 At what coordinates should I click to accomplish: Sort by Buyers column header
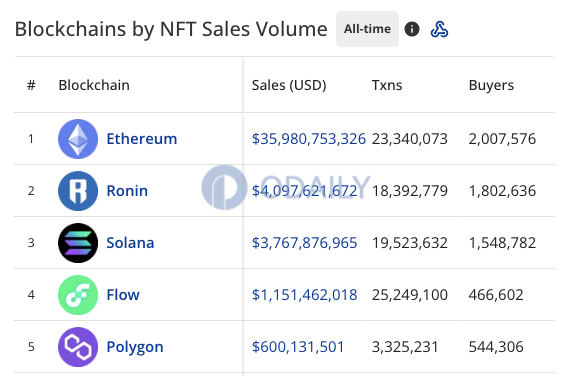click(491, 86)
